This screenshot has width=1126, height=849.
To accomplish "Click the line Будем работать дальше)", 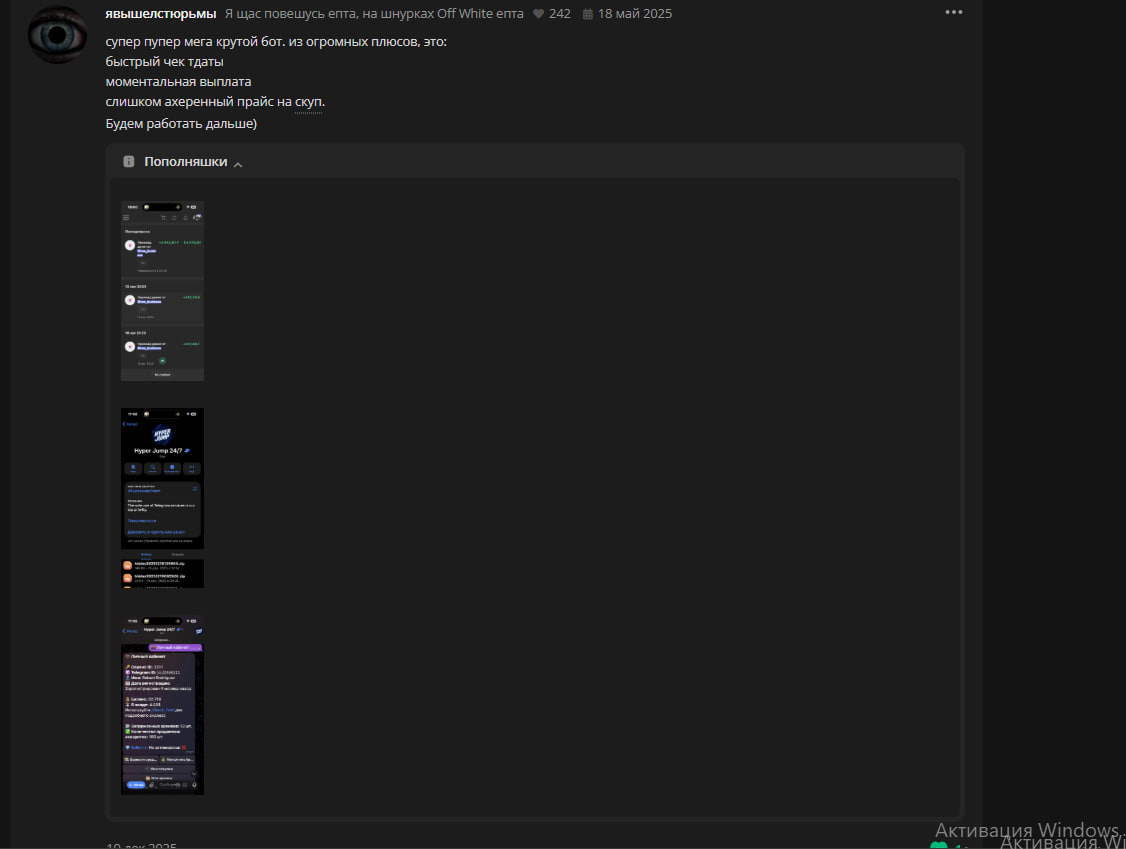I will click(x=181, y=124).
